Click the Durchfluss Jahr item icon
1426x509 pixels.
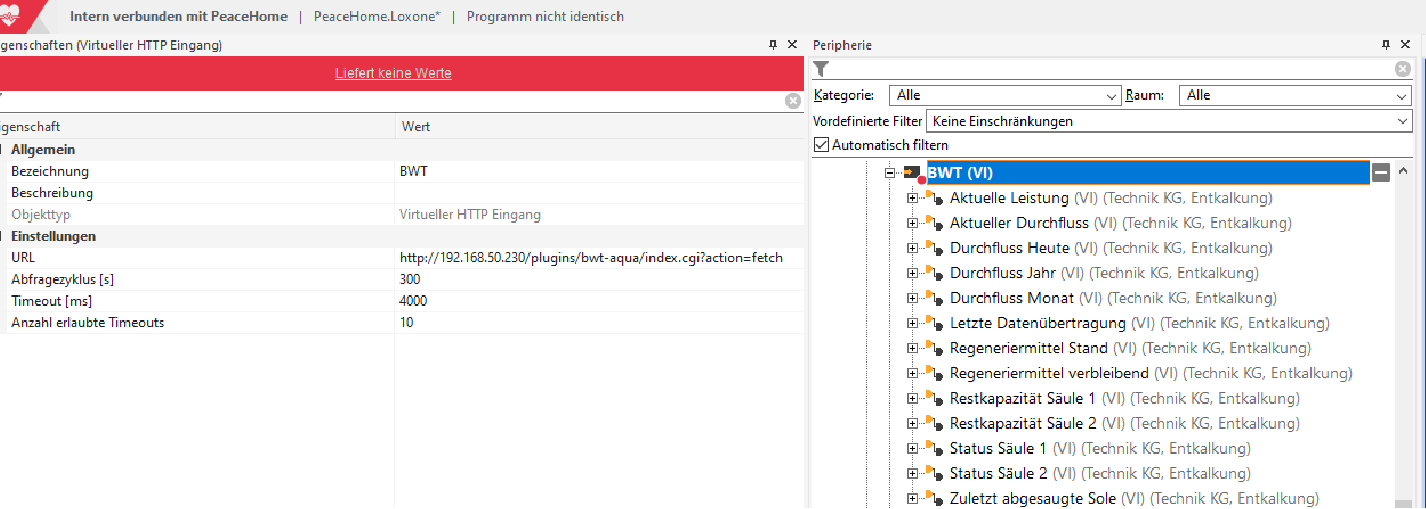(x=934, y=273)
